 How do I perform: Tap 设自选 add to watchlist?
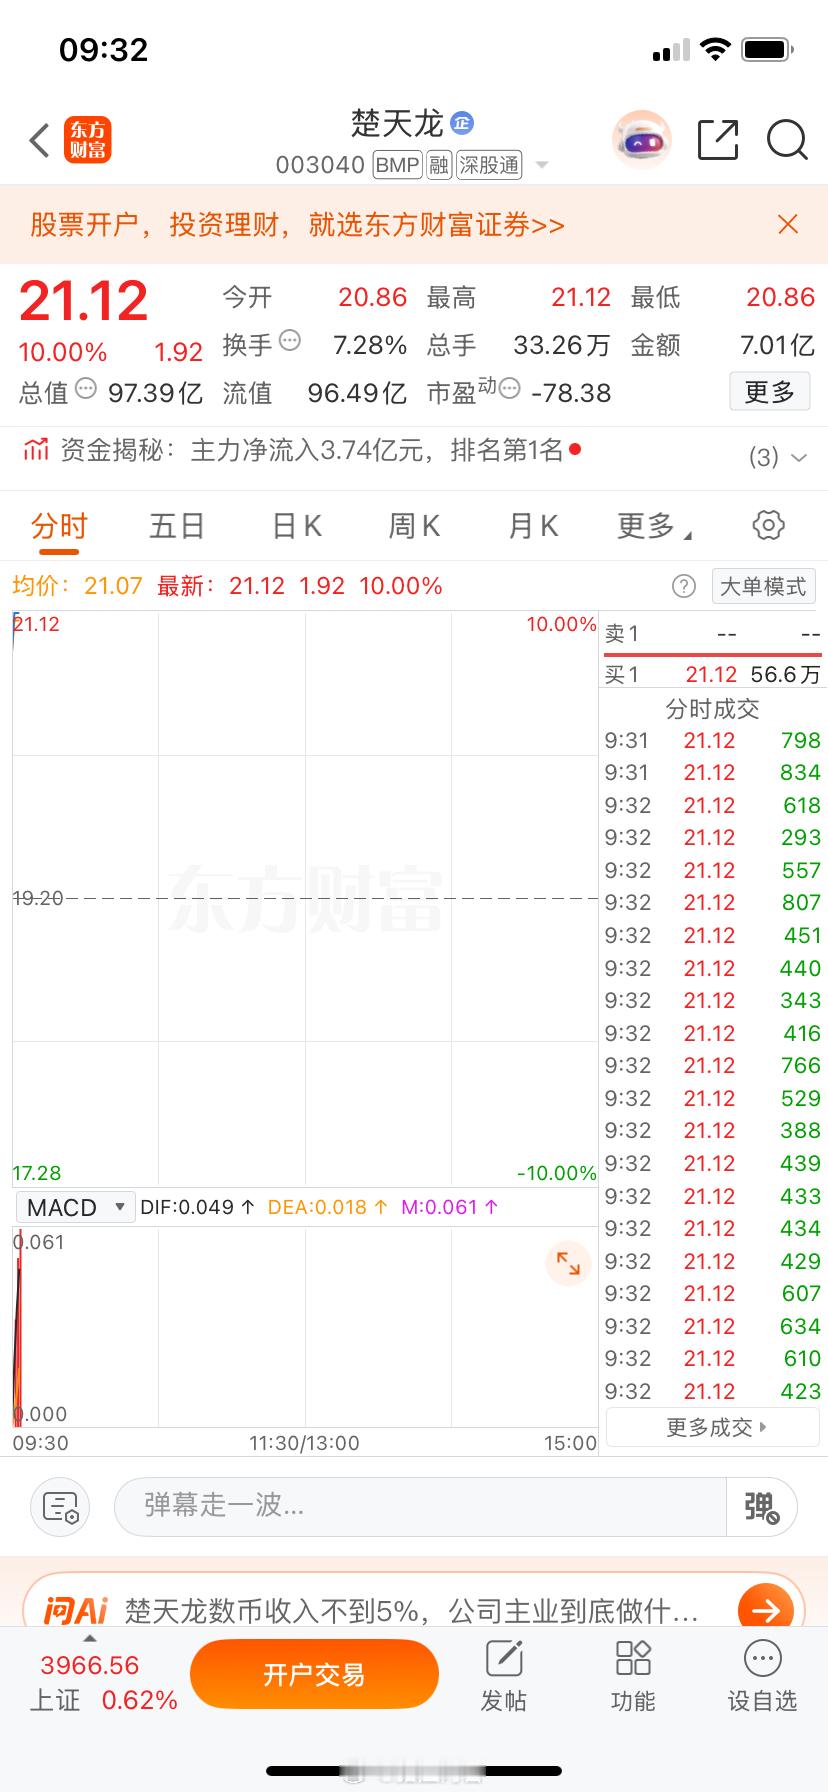coord(762,1676)
